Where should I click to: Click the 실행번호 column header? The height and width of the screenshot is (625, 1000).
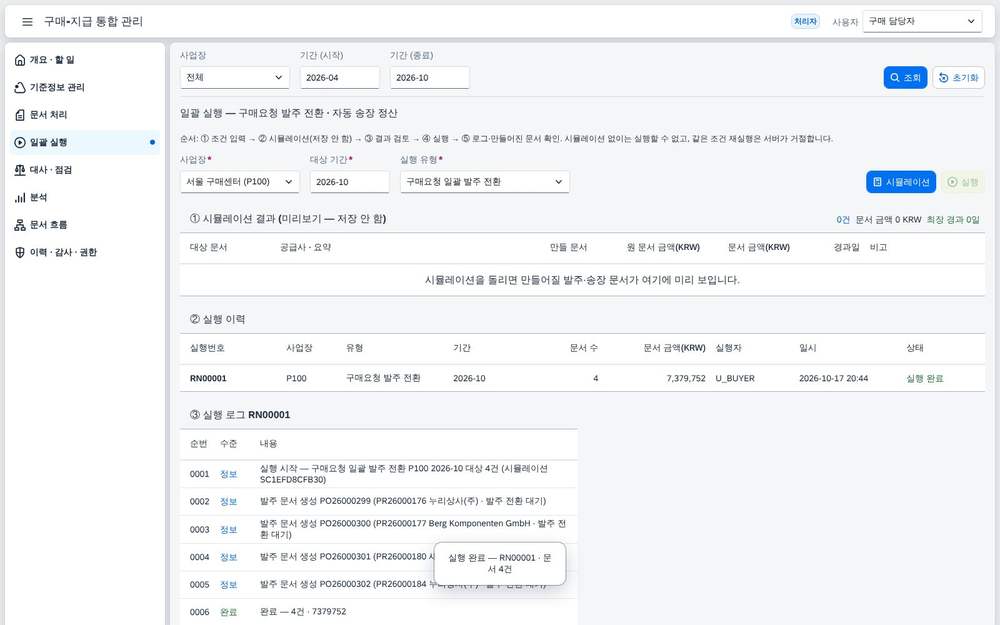(x=207, y=348)
